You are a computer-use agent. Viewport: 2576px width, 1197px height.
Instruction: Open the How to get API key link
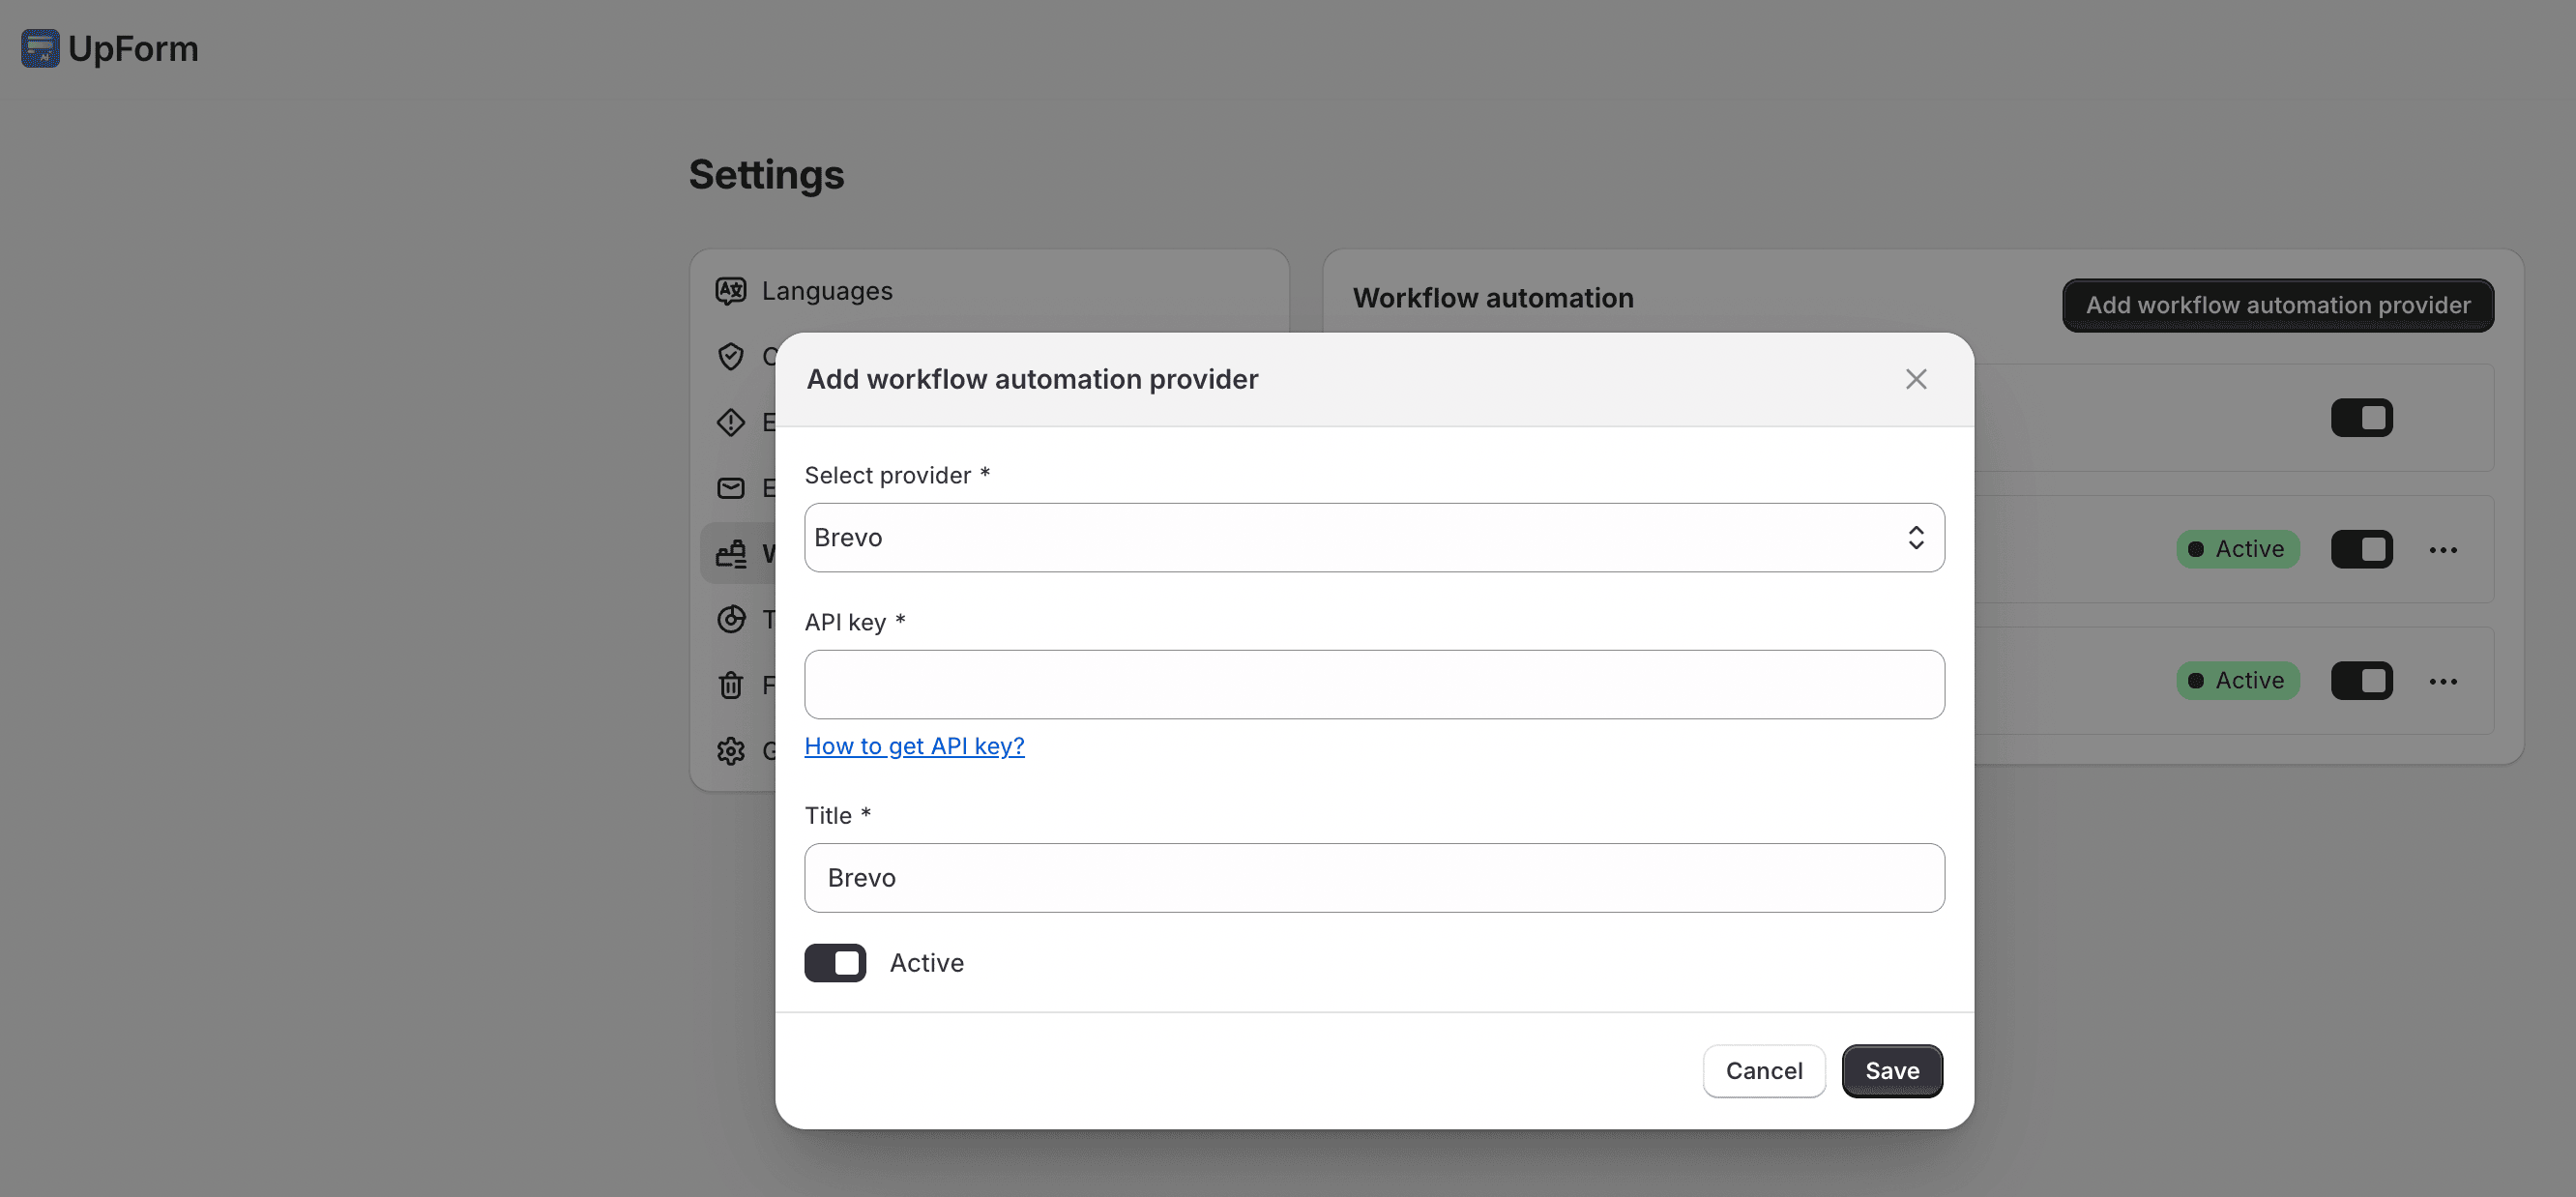[x=914, y=746]
